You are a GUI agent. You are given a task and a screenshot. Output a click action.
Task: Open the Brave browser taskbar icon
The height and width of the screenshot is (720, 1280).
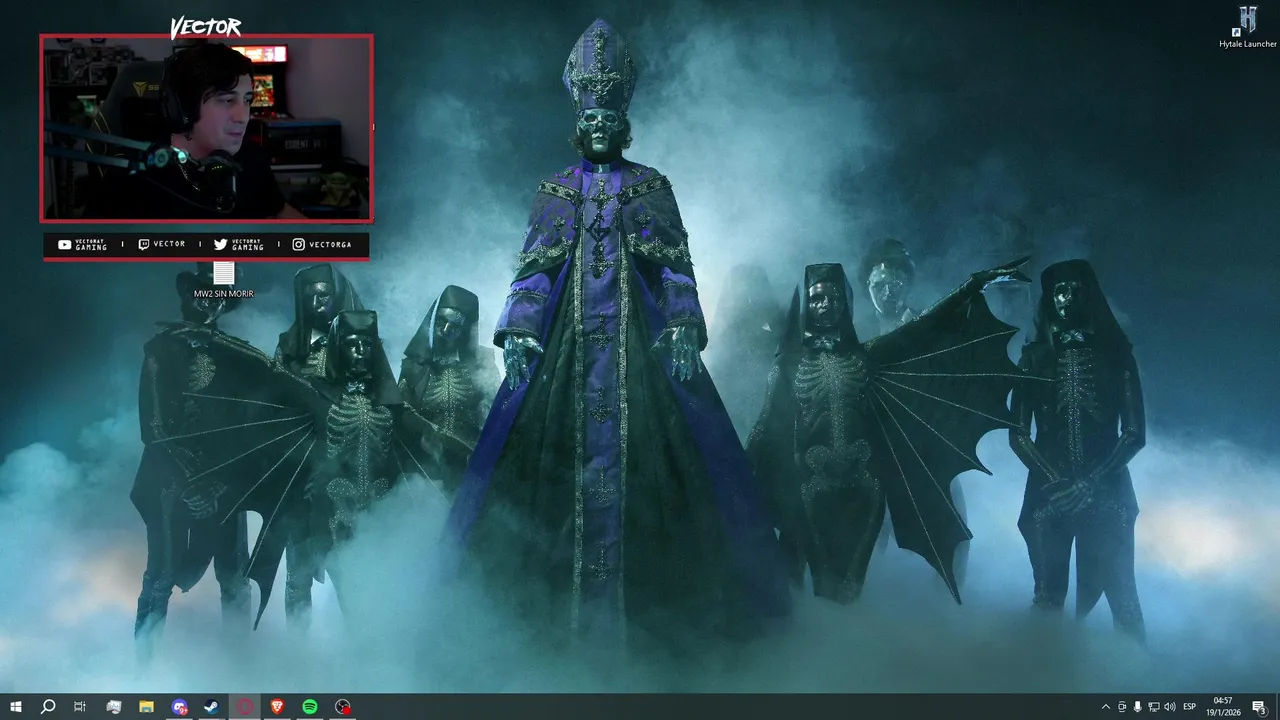277,707
